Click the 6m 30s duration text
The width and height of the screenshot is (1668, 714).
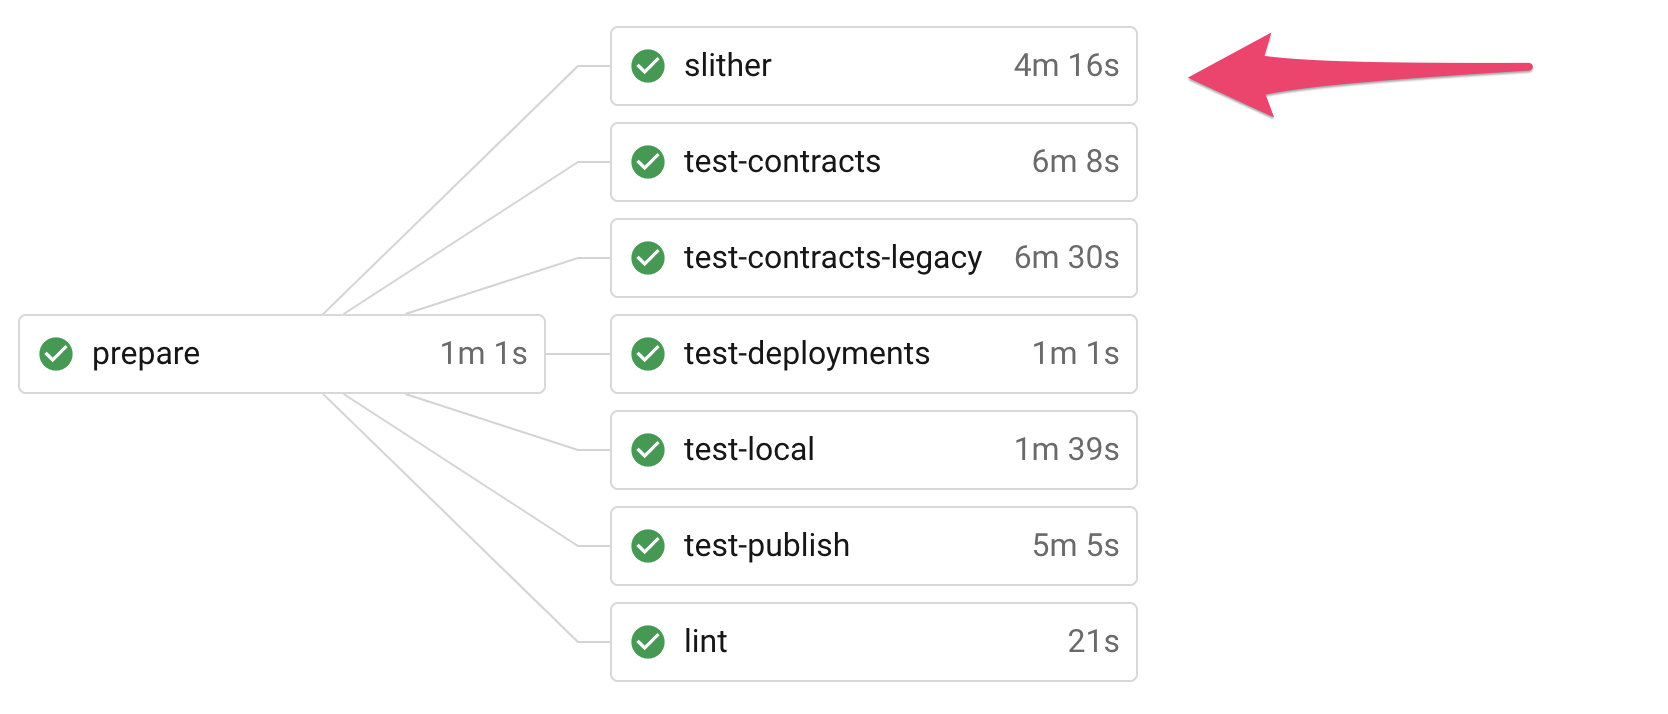click(1066, 258)
